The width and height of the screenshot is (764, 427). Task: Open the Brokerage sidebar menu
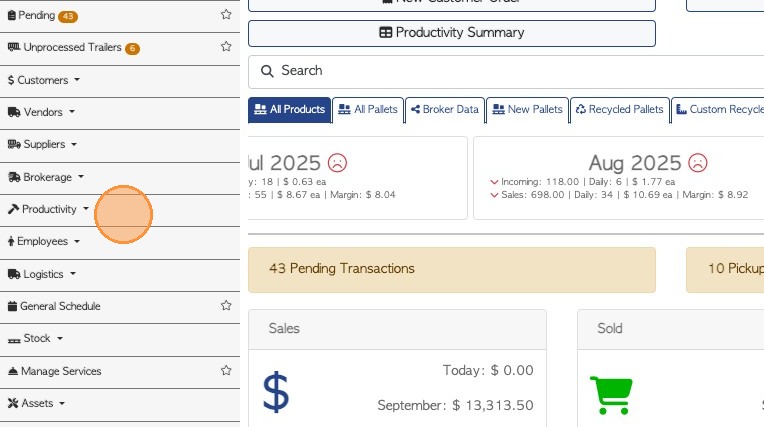point(47,177)
